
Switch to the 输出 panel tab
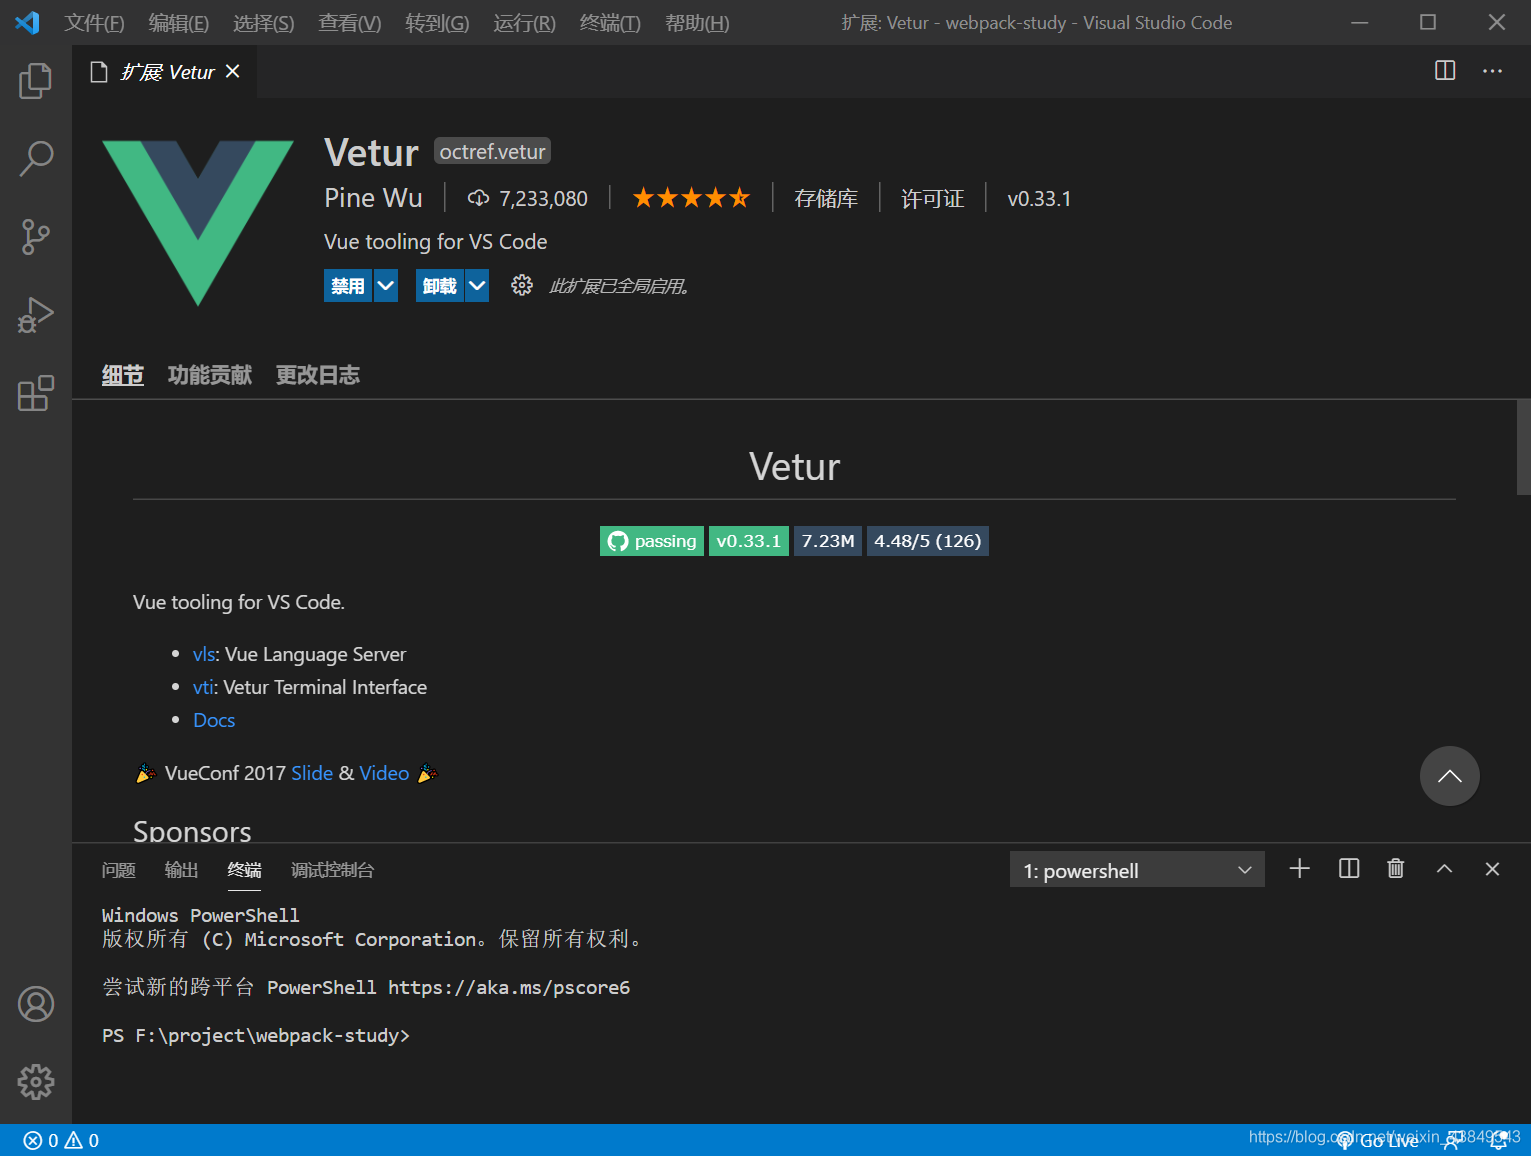[181, 870]
